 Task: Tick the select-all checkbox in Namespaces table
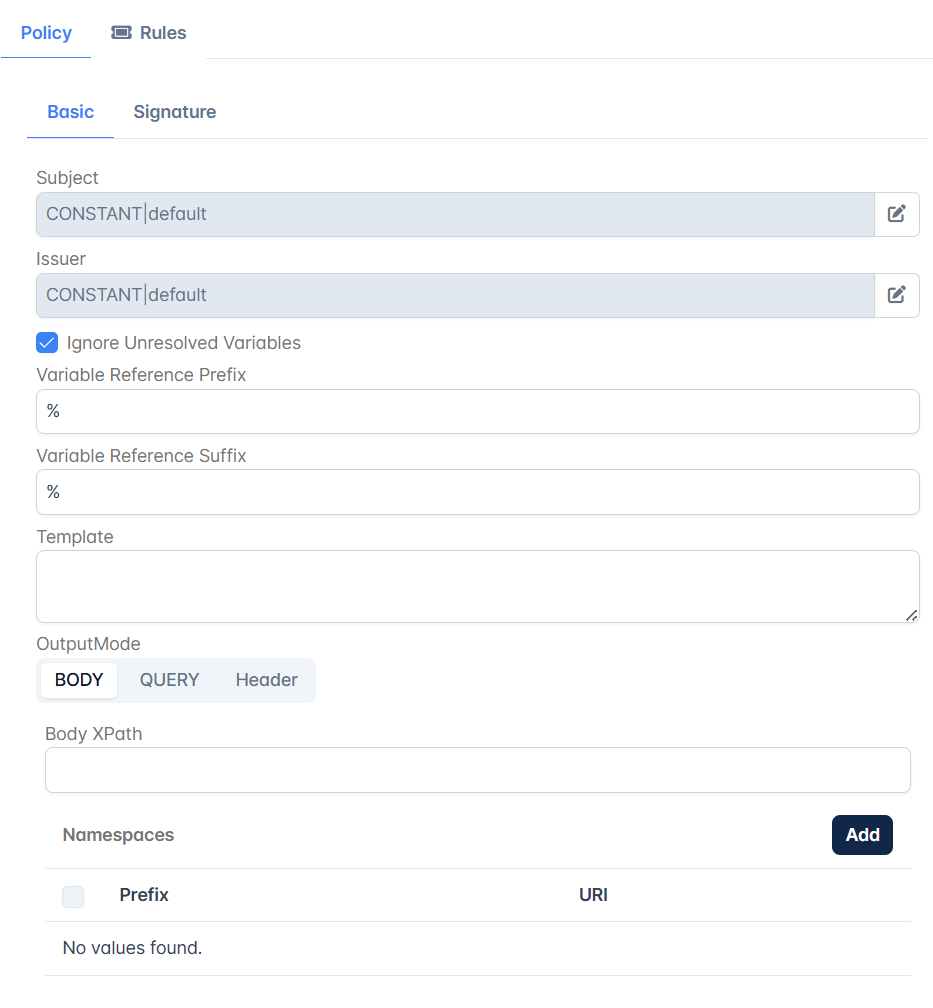73,896
